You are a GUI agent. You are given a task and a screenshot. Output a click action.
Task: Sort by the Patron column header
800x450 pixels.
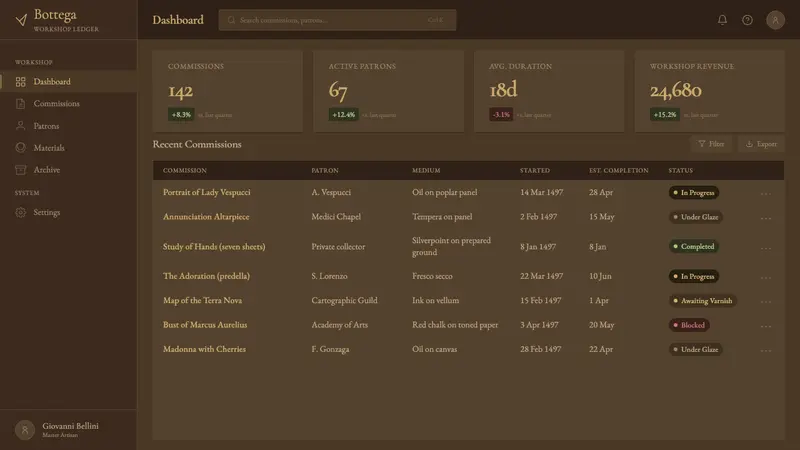coord(325,170)
